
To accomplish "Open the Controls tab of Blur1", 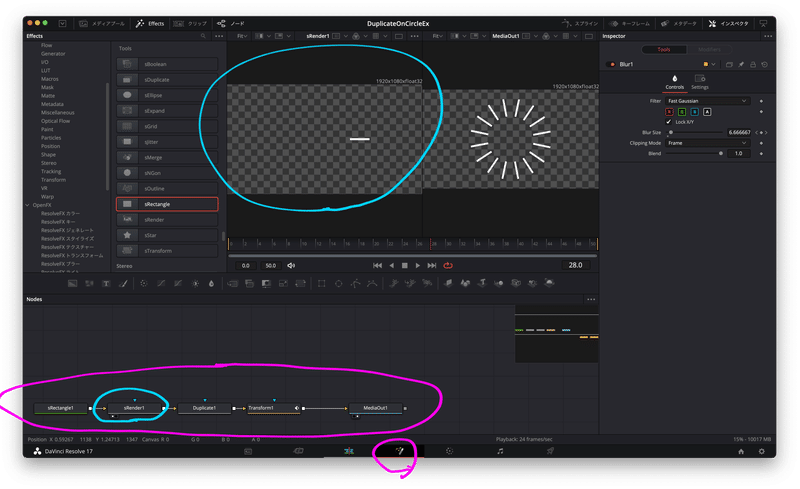I will point(674,82).
